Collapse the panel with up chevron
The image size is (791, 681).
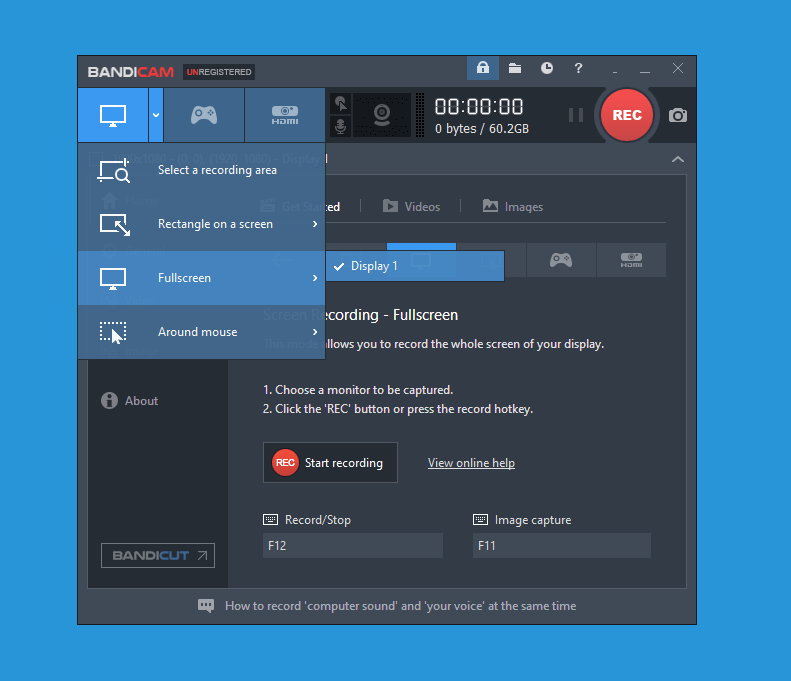678,159
